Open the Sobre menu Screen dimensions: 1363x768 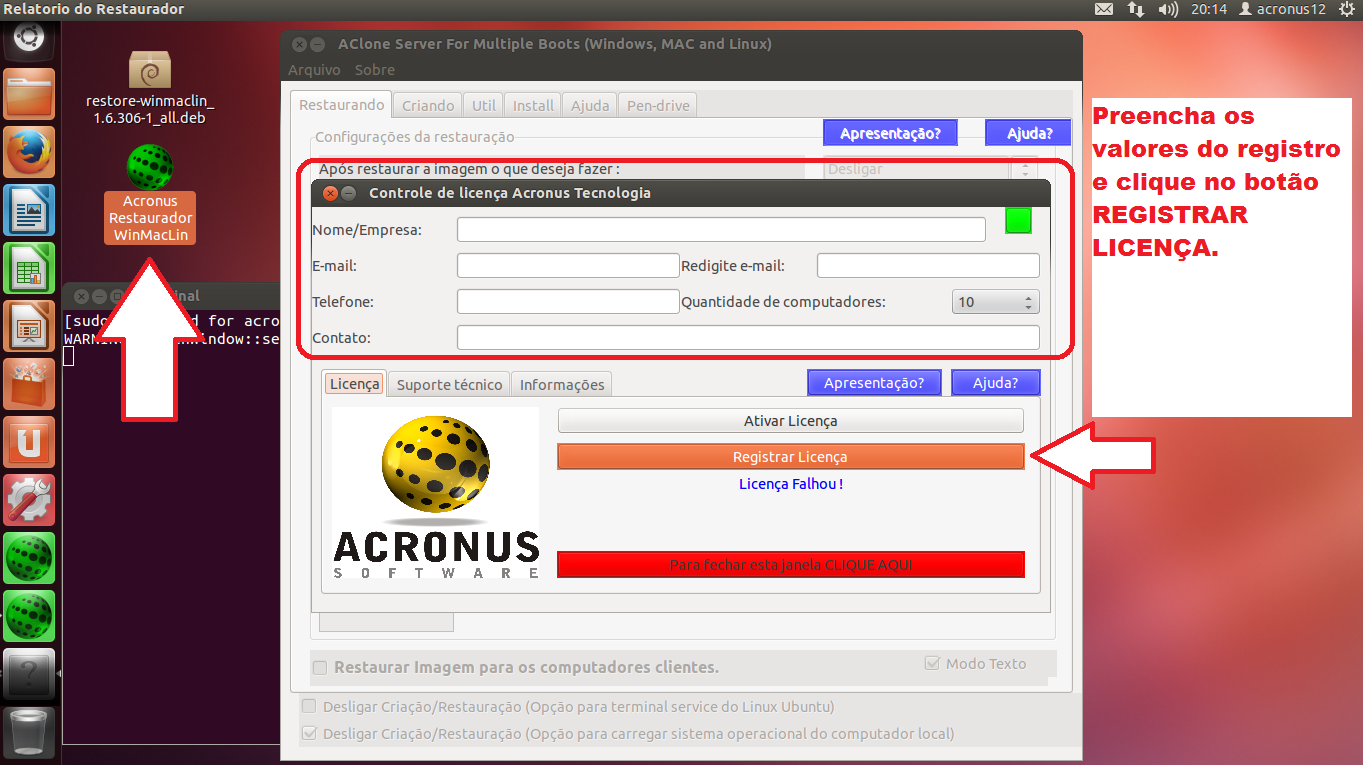[x=374, y=70]
